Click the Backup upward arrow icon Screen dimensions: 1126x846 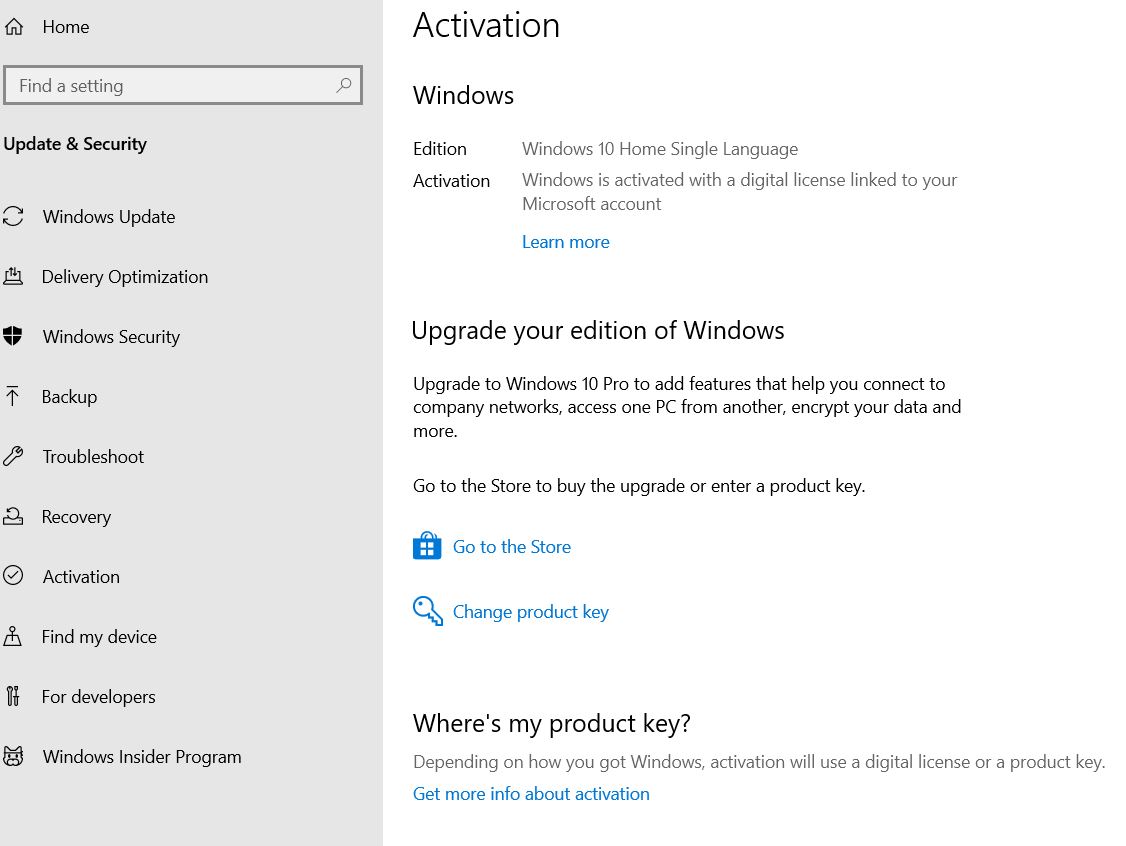tap(12, 396)
